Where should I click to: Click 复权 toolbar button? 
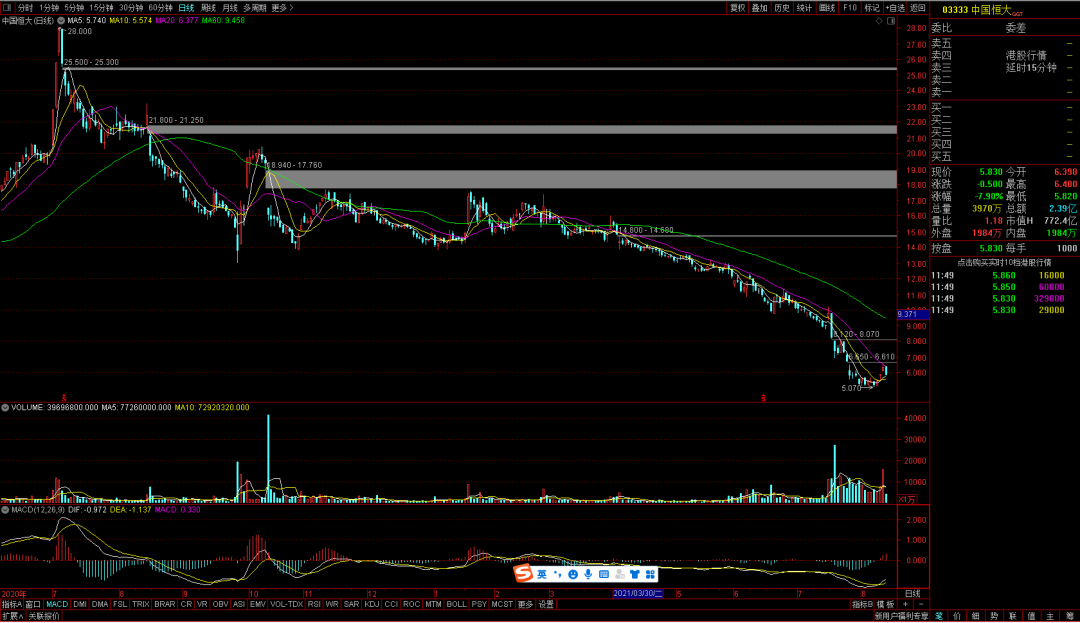coord(738,8)
